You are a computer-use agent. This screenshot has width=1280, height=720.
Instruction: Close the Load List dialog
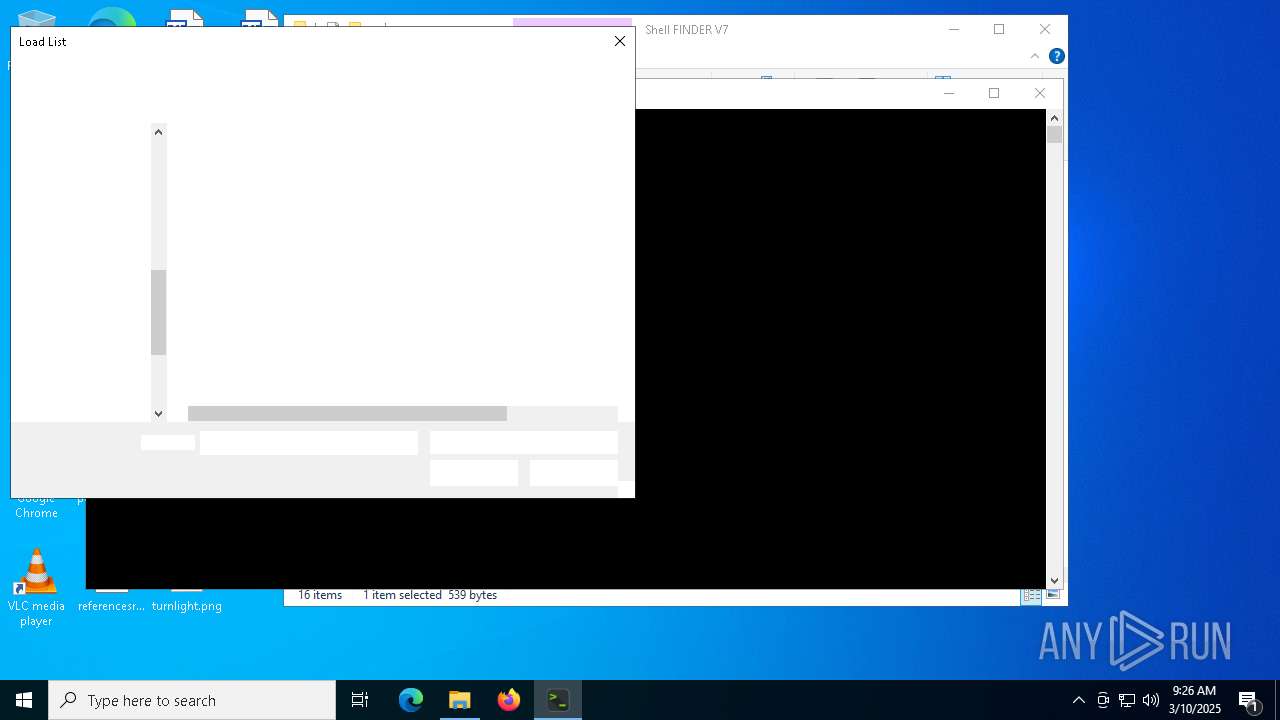point(620,41)
